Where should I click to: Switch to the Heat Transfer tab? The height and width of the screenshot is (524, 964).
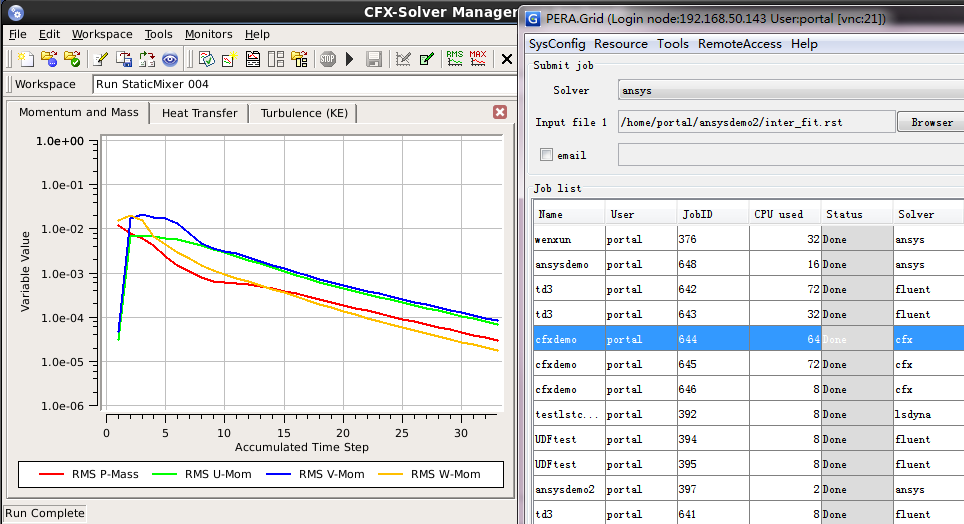[x=199, y=113]
